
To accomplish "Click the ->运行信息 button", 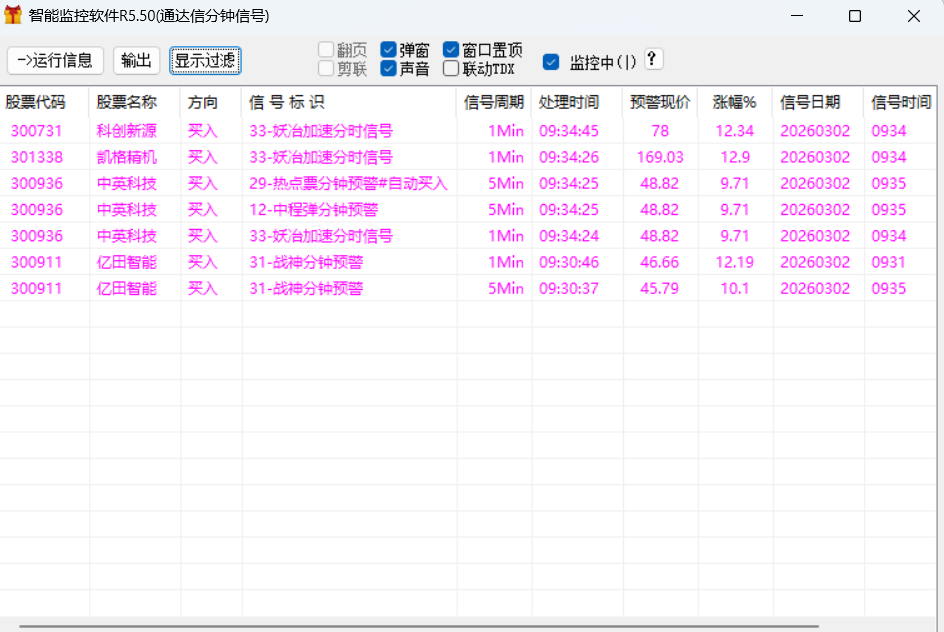I will click(x=54, y=60).
